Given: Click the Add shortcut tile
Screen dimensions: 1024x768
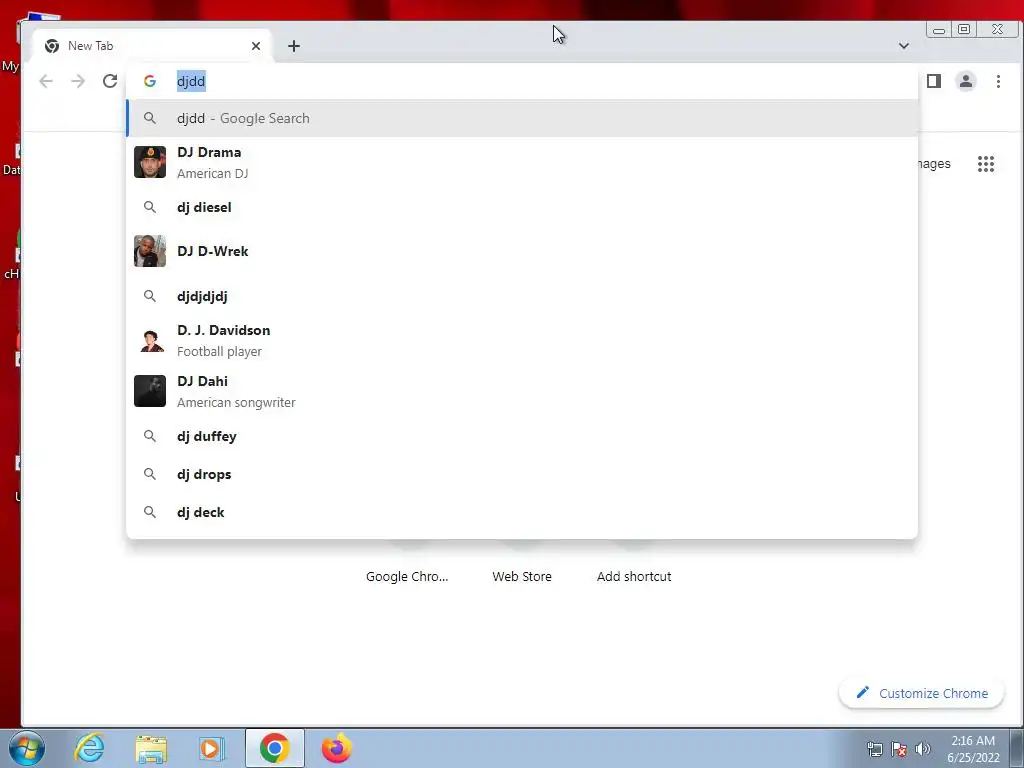Looking at the screenshot, I should [633, 576].
